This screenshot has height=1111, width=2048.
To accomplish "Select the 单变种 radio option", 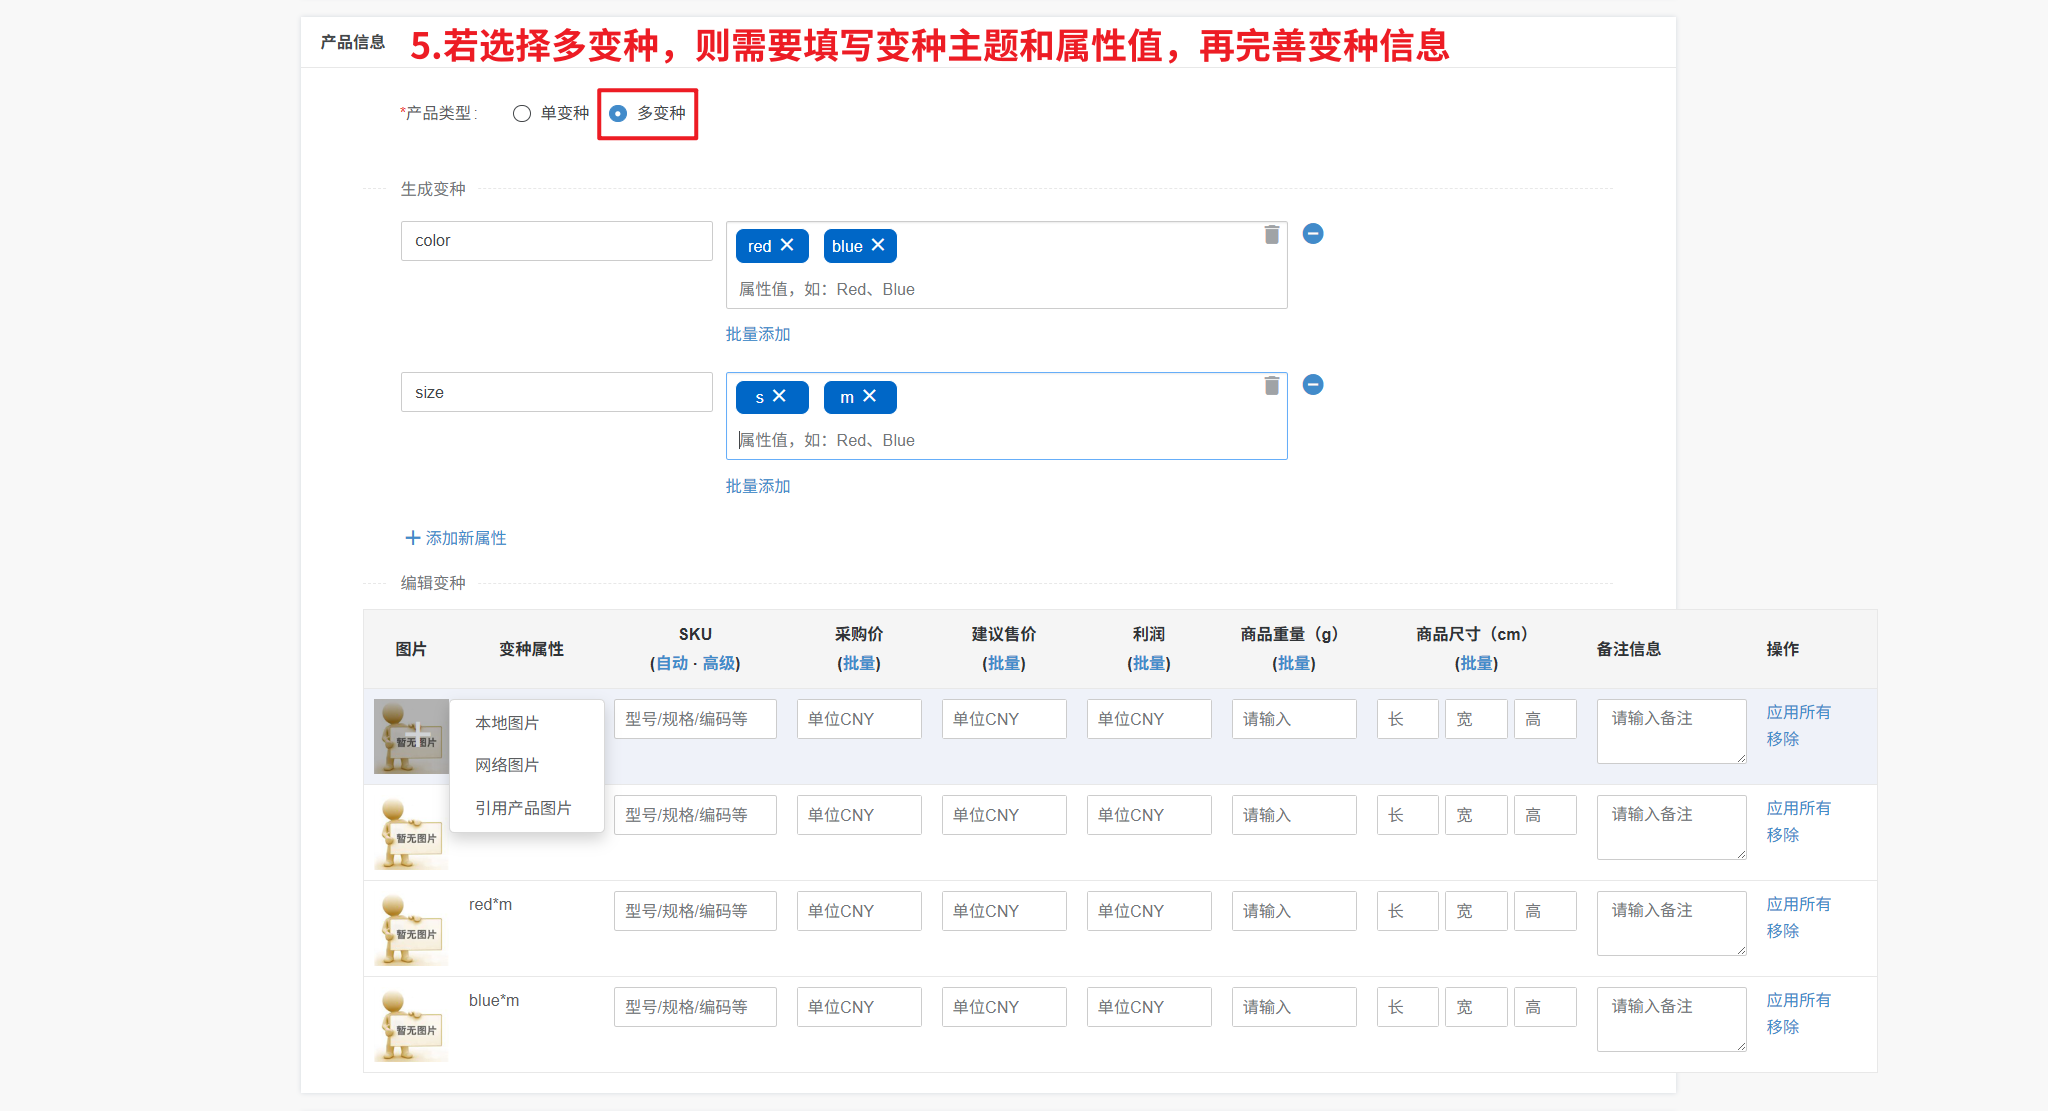I will (522, 113).
